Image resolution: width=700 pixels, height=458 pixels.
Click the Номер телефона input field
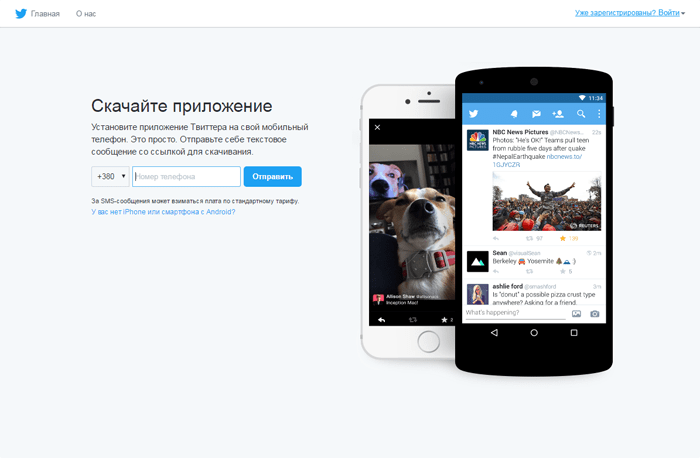click(186, 176)
